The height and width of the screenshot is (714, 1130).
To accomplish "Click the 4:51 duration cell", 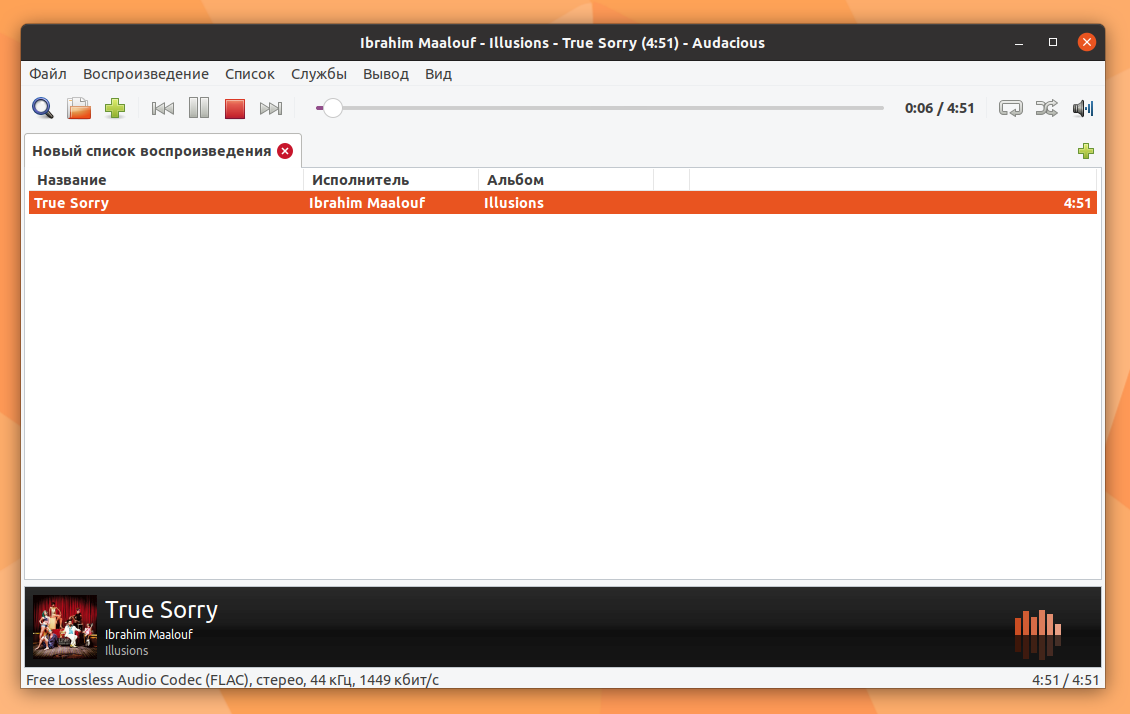I will tap(1077, 202).
